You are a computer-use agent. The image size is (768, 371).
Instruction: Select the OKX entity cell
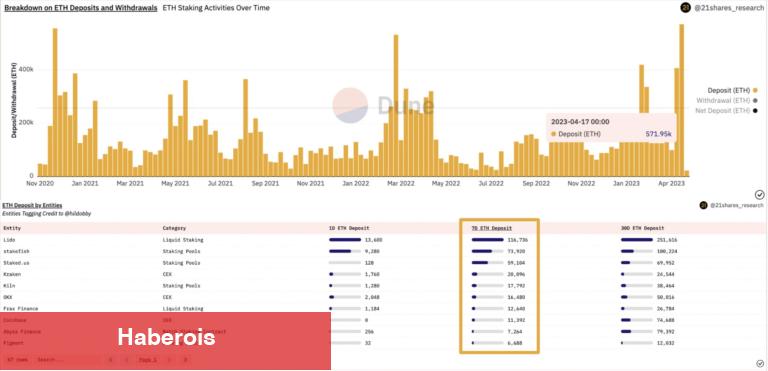pos(7,297)
